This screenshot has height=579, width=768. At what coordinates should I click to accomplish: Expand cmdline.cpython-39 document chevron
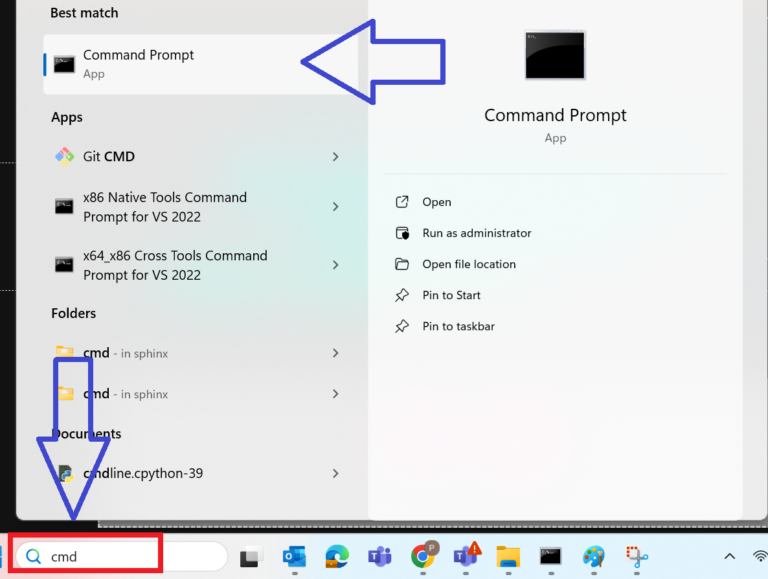click(335, 473)
